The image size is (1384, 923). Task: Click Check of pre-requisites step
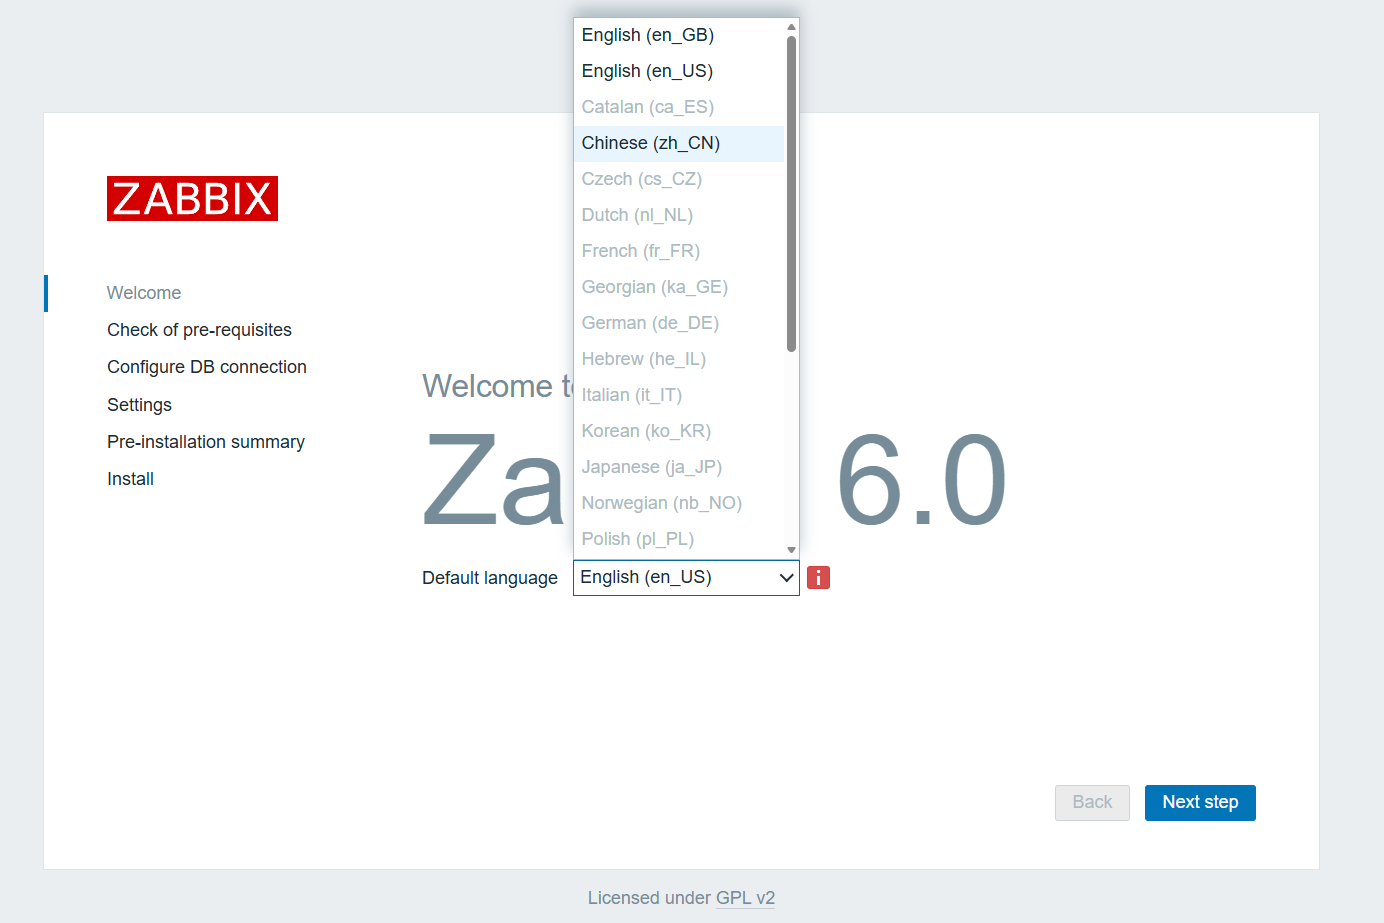[199, 330]
